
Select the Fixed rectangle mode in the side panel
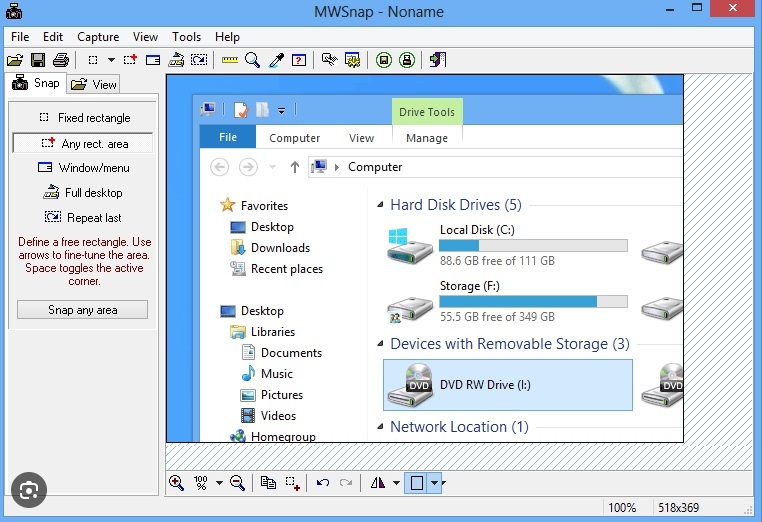(84, 118)
